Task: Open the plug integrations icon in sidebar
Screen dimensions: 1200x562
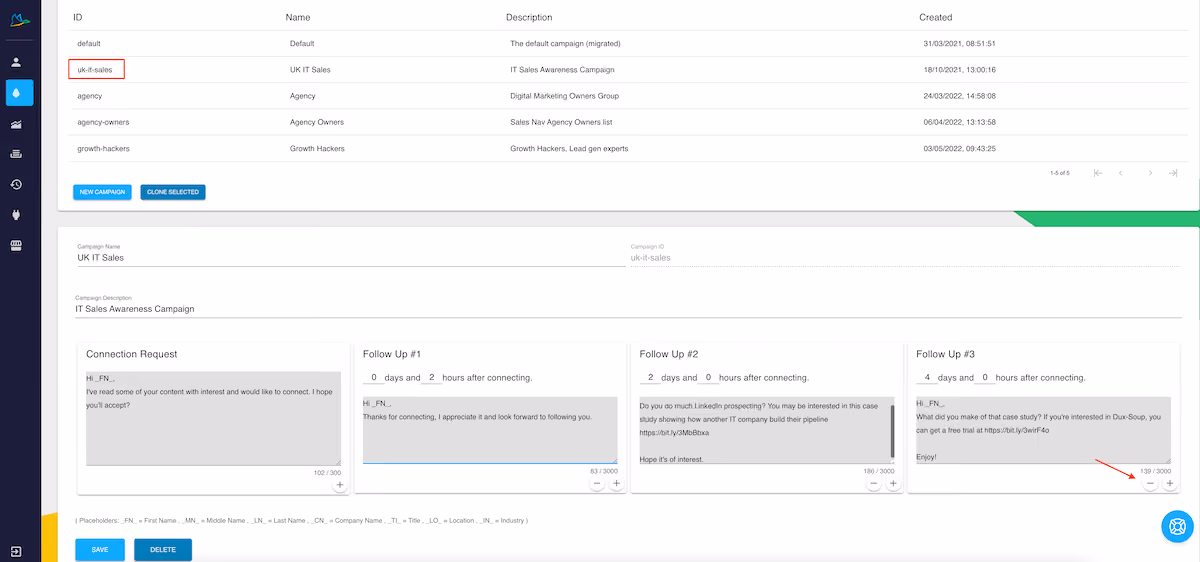Action: pyautogui.click(x=17, y=215)
